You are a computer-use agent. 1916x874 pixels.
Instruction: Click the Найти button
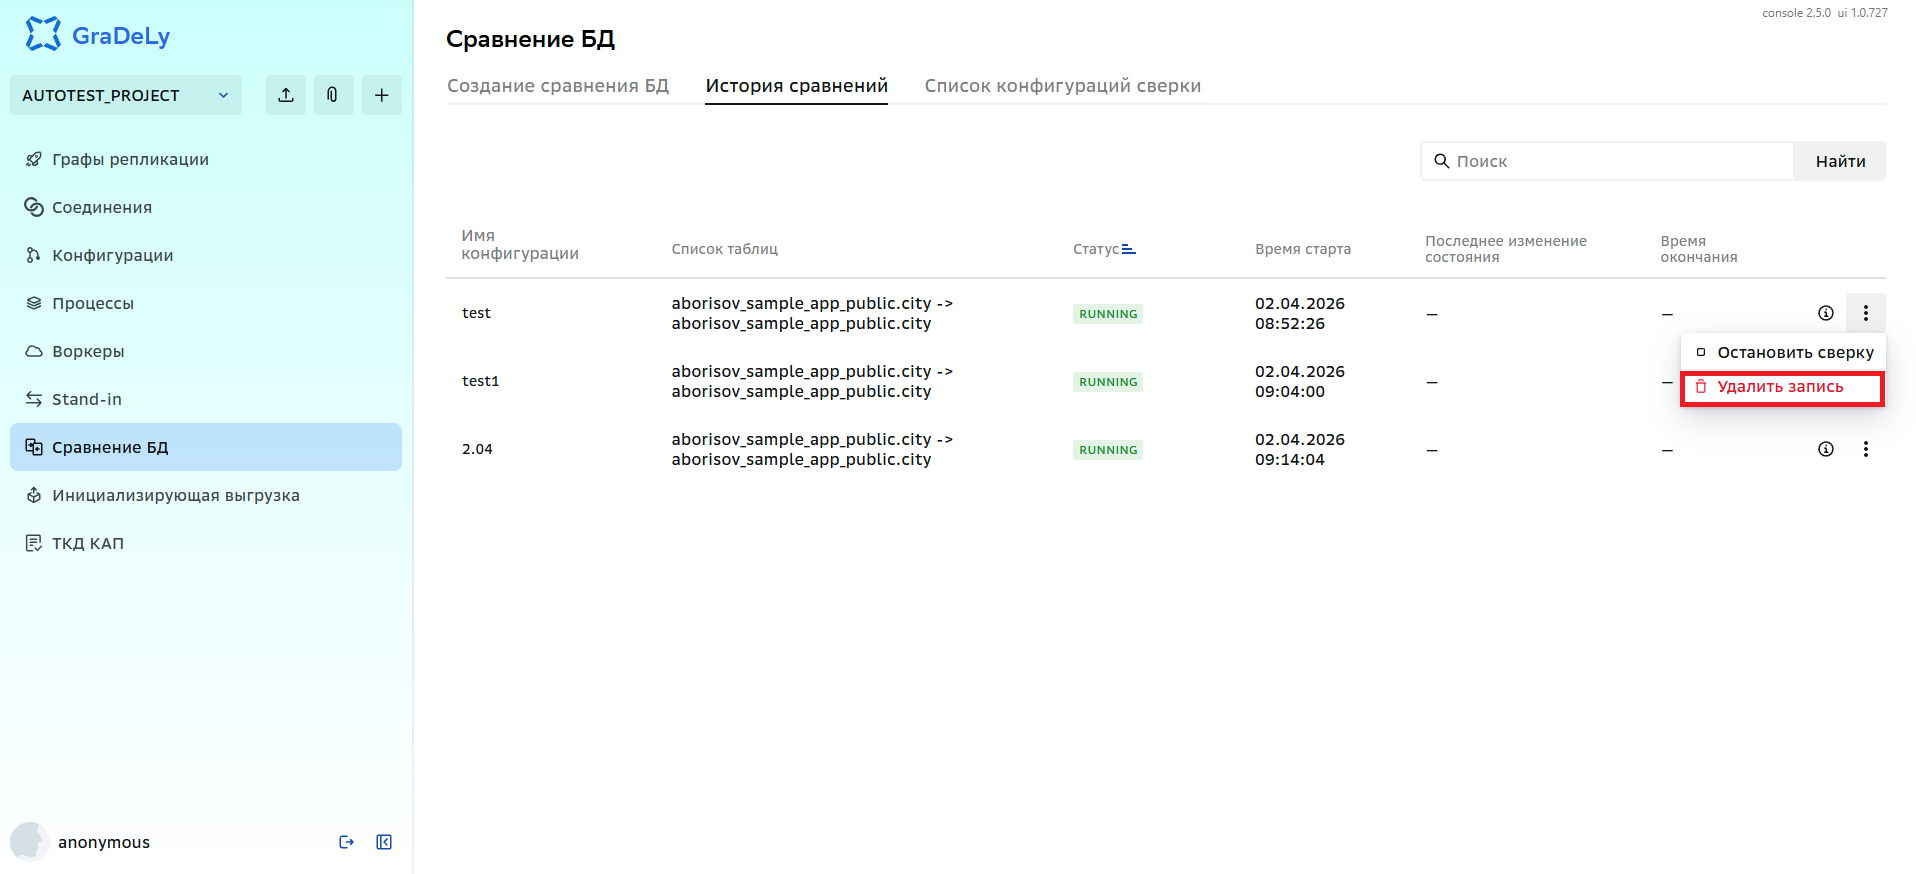click(1840, 161)
